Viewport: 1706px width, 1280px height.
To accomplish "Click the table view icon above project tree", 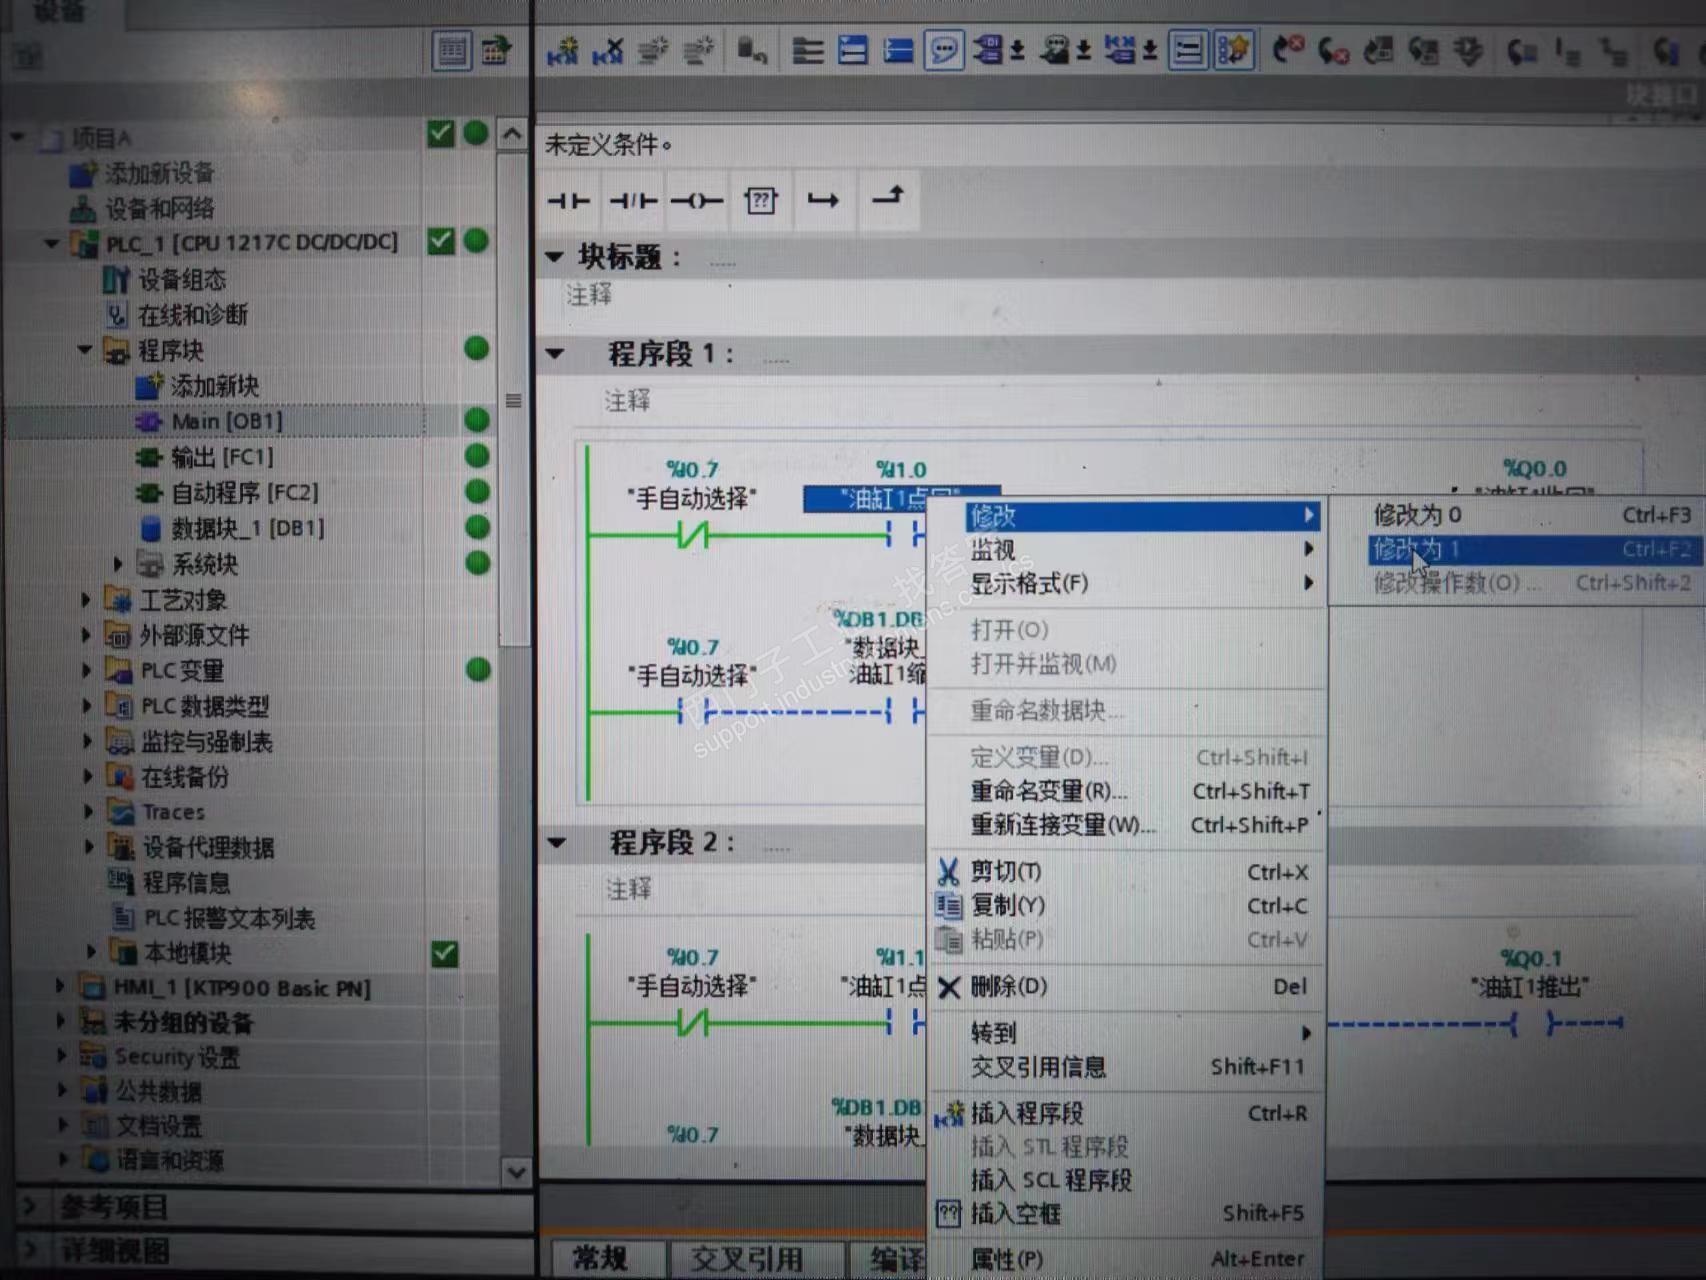I will (452, 50).
